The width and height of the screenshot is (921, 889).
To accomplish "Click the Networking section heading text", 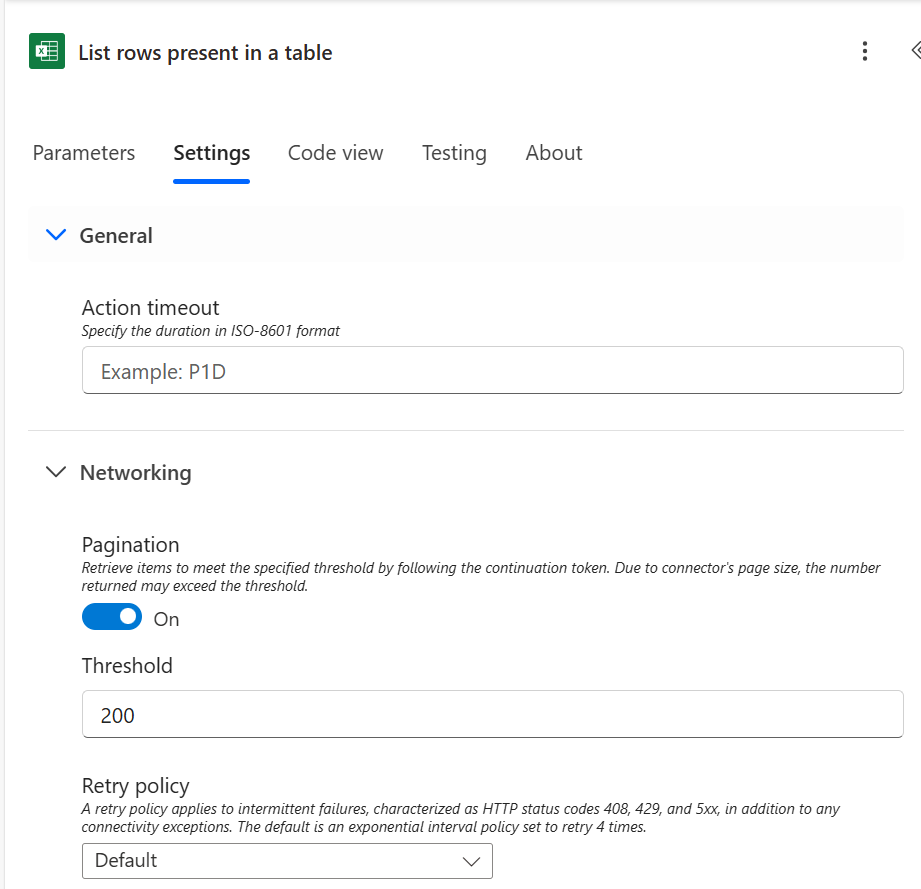I will coord(135,472).
